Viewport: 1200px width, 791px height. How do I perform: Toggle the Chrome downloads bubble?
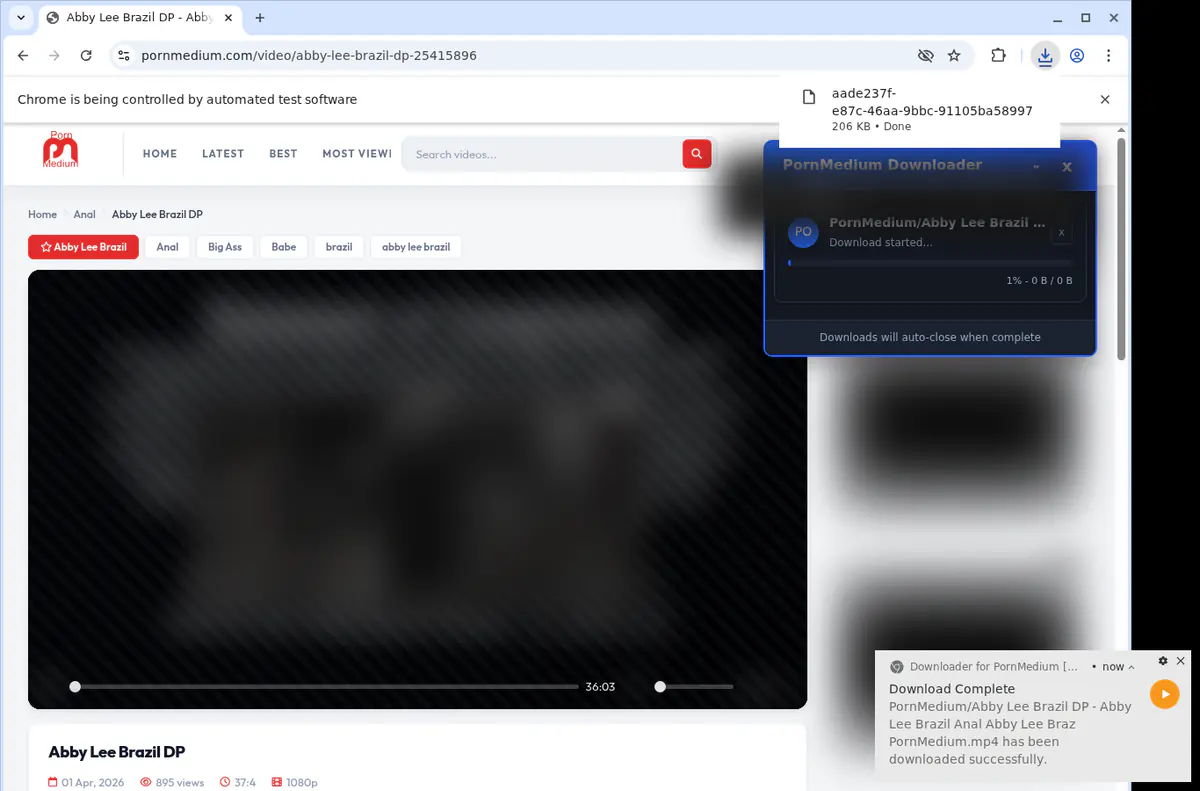click(1045, 56)
